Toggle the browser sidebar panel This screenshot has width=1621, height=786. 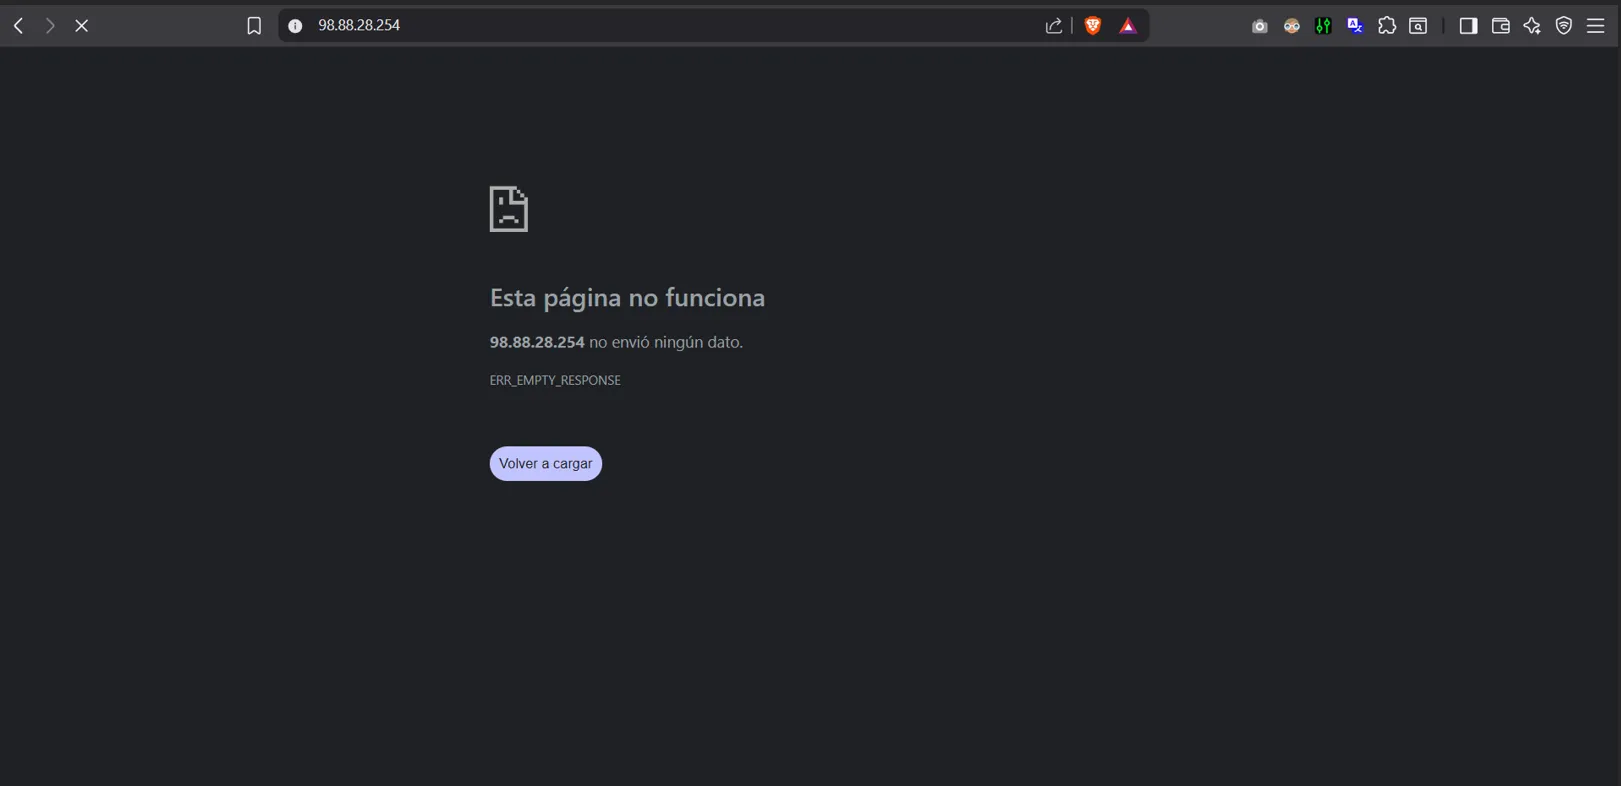pos(1468,26)
